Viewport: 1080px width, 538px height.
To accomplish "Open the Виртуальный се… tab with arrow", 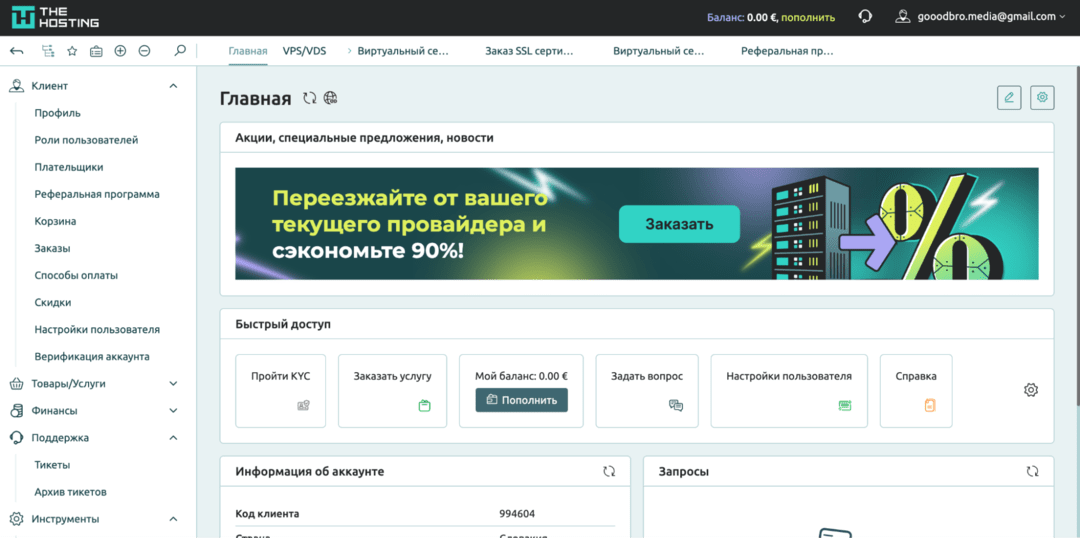I will pos(398,51).
